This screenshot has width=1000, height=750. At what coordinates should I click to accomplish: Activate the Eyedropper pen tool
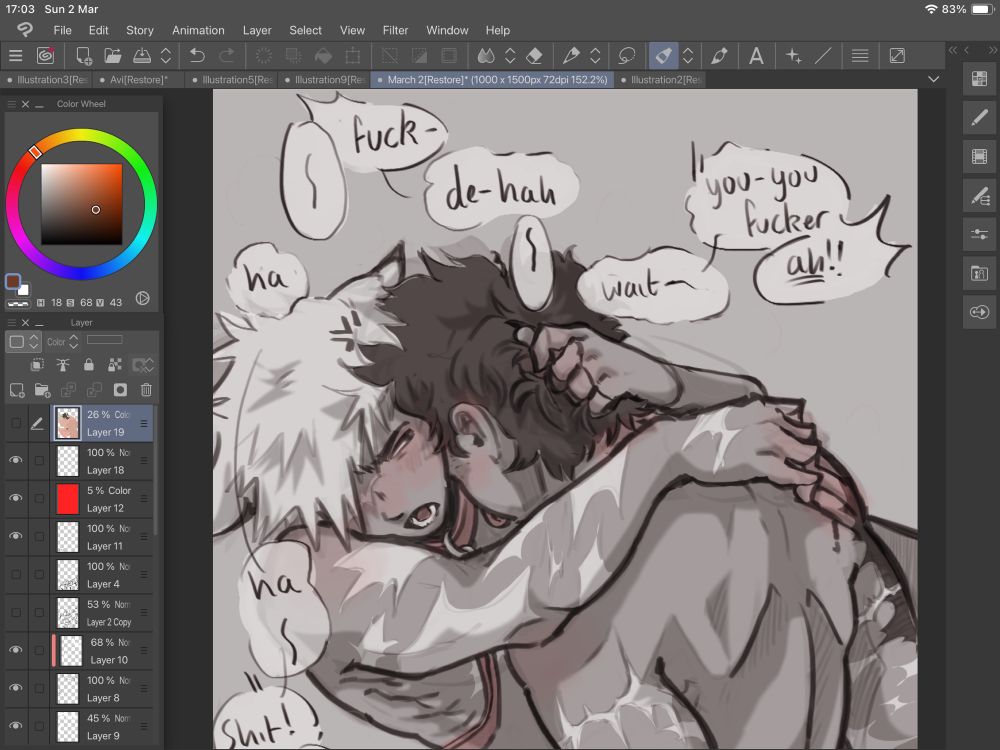[x=719, y=56]
